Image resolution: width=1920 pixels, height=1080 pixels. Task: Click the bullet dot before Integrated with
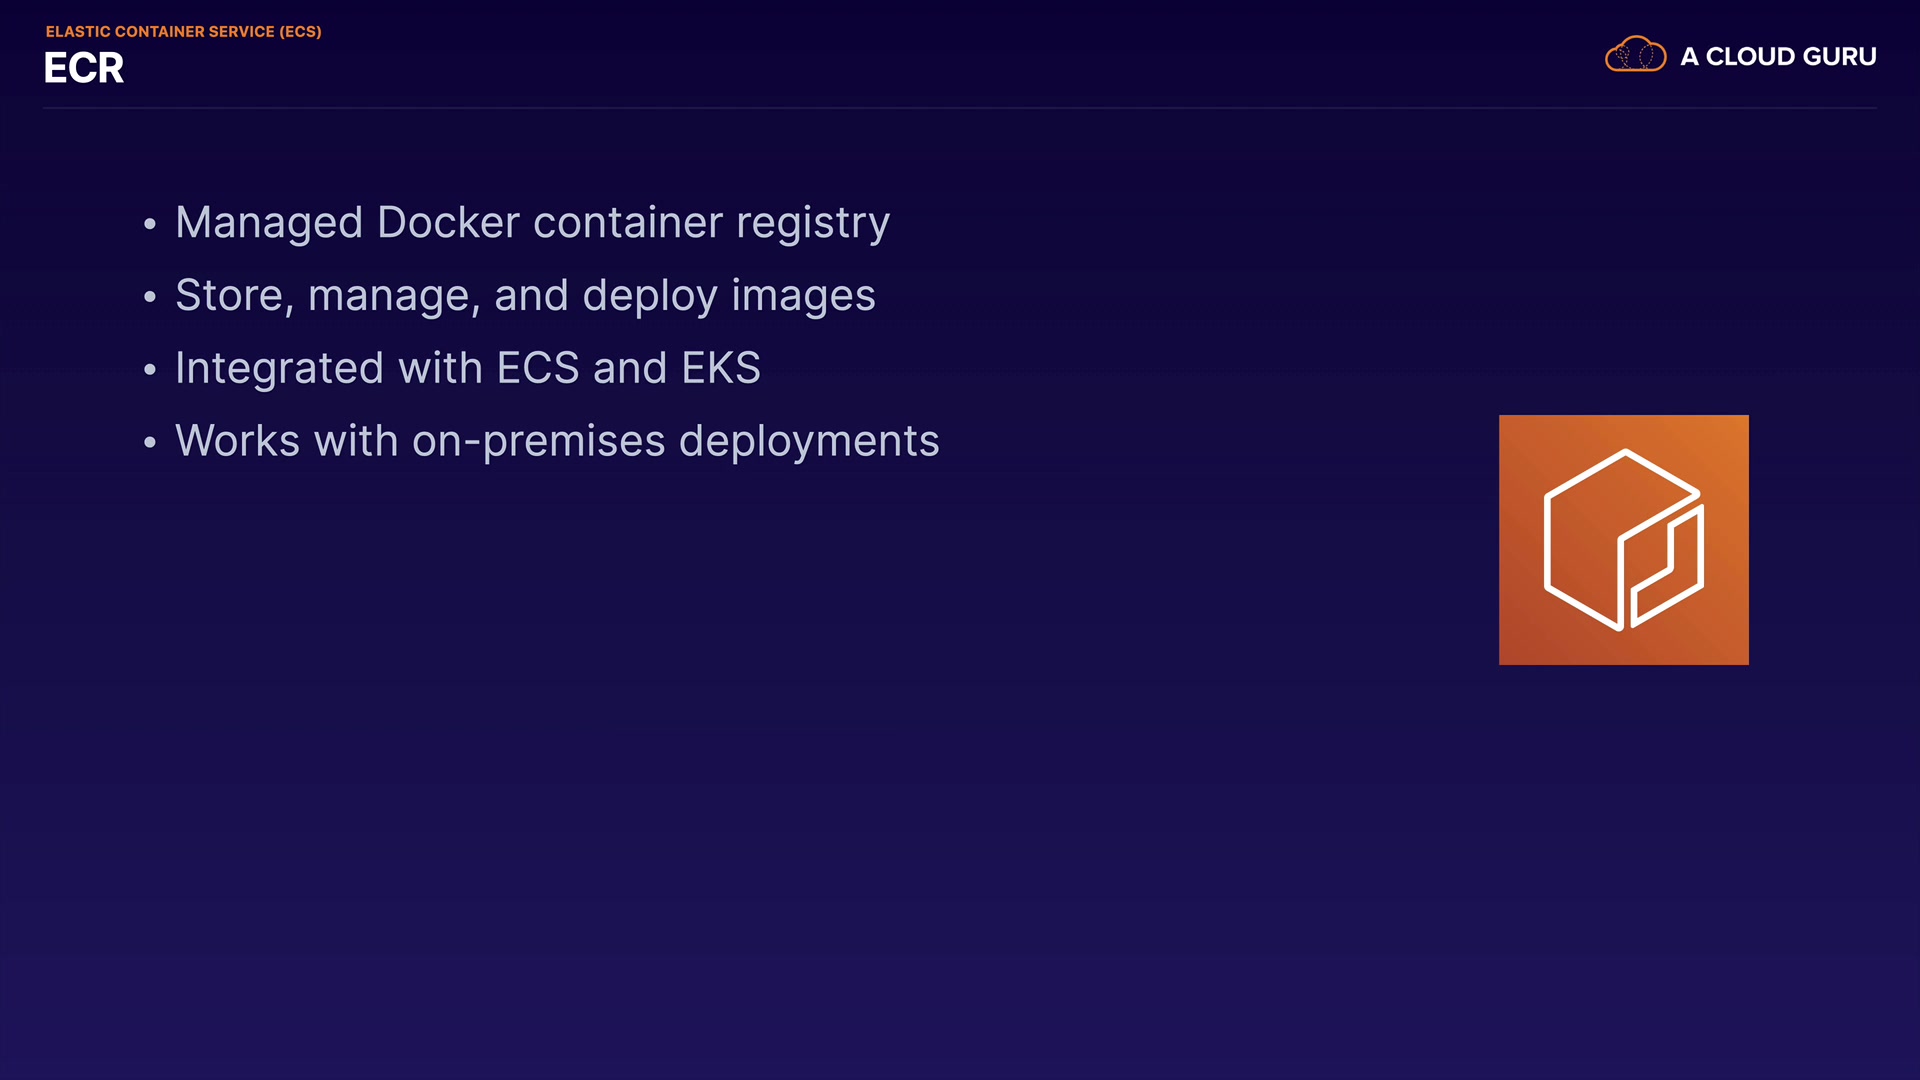pyautogui.click(x=150, y=370)
